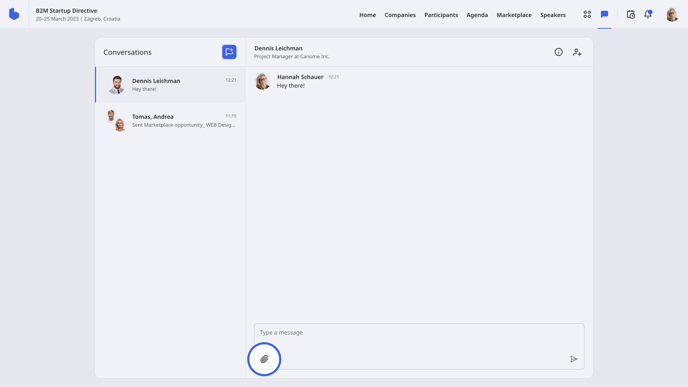Send the message with the arrow icon

[x=573, y=359]
